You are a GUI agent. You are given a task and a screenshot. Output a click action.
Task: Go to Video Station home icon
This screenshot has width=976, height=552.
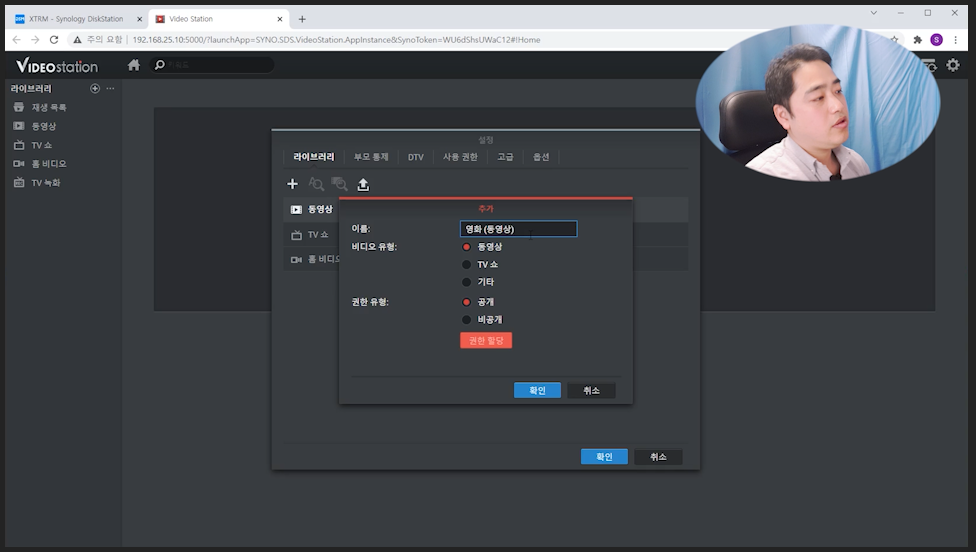134,65
